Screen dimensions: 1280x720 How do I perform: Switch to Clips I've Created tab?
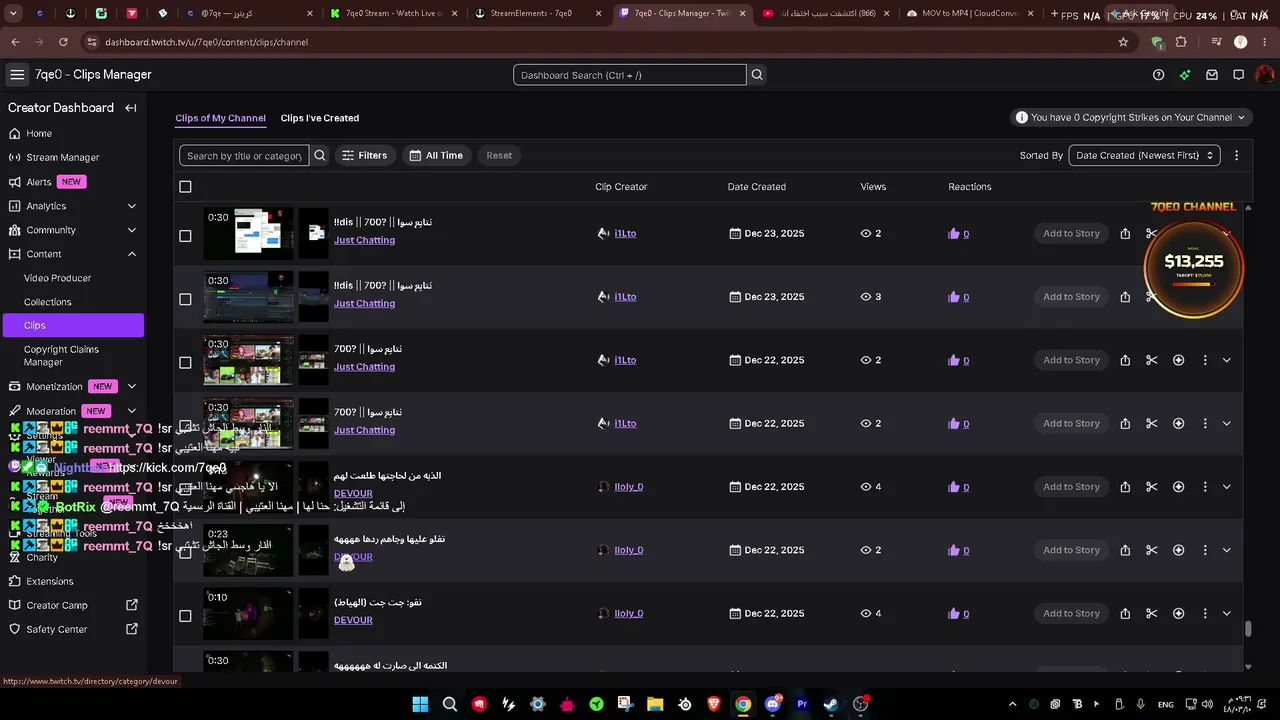point(320,118)
